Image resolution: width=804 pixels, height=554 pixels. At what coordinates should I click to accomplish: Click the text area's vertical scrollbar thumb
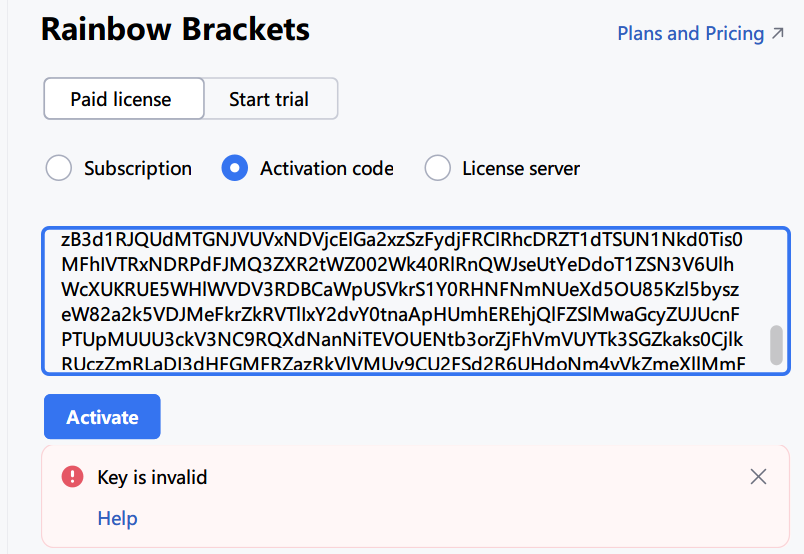776,345
